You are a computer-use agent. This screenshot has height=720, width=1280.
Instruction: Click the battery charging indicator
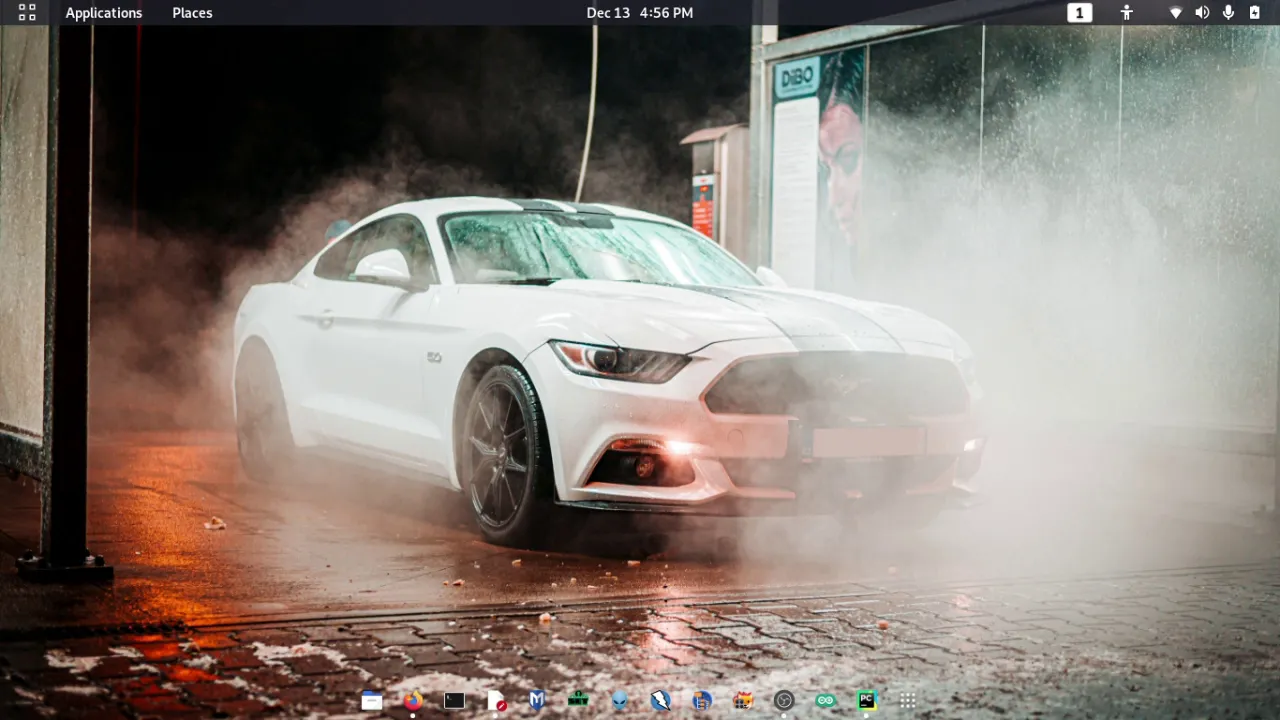tap(1255, 13)
